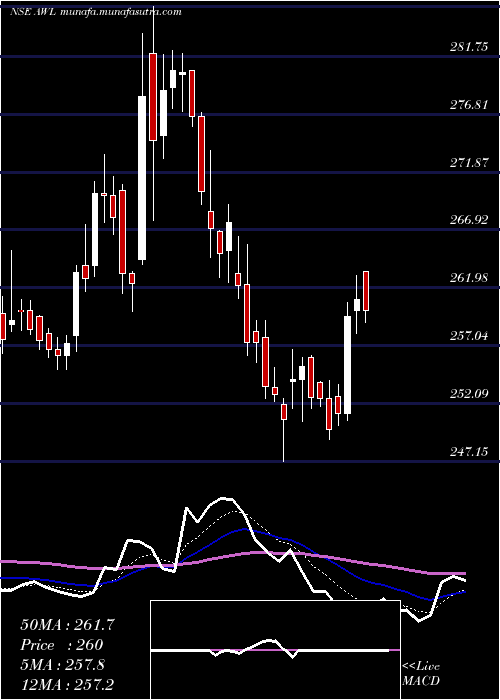This screenshot has height=700, width=500.
Task: Select the 247.15 price level label
Action: [469, 452]
